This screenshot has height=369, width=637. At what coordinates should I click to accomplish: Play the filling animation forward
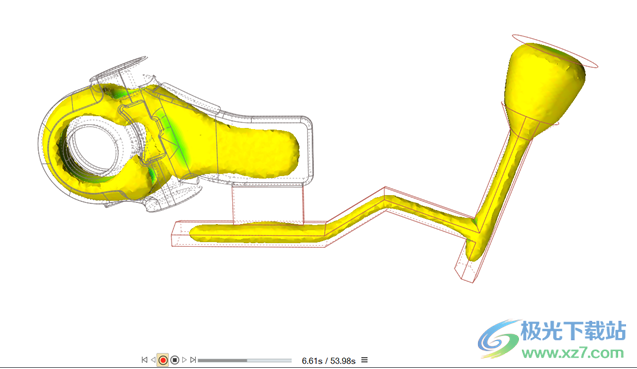[x=184, y=360]
